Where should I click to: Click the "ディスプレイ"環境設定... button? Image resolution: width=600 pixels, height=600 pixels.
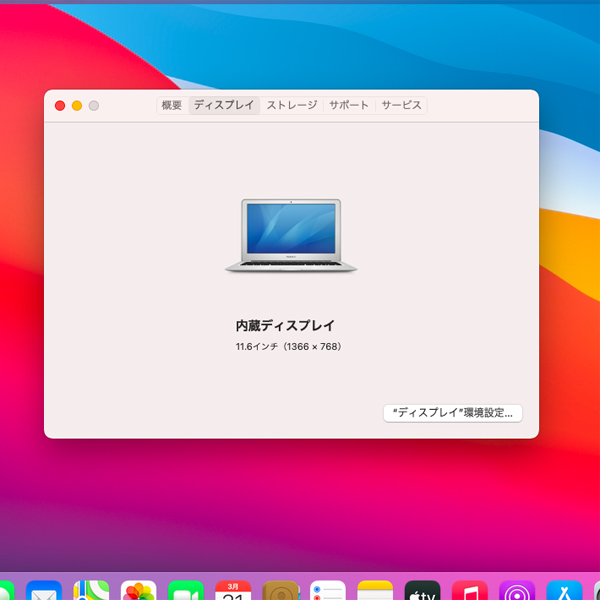[x=453, y=412]
